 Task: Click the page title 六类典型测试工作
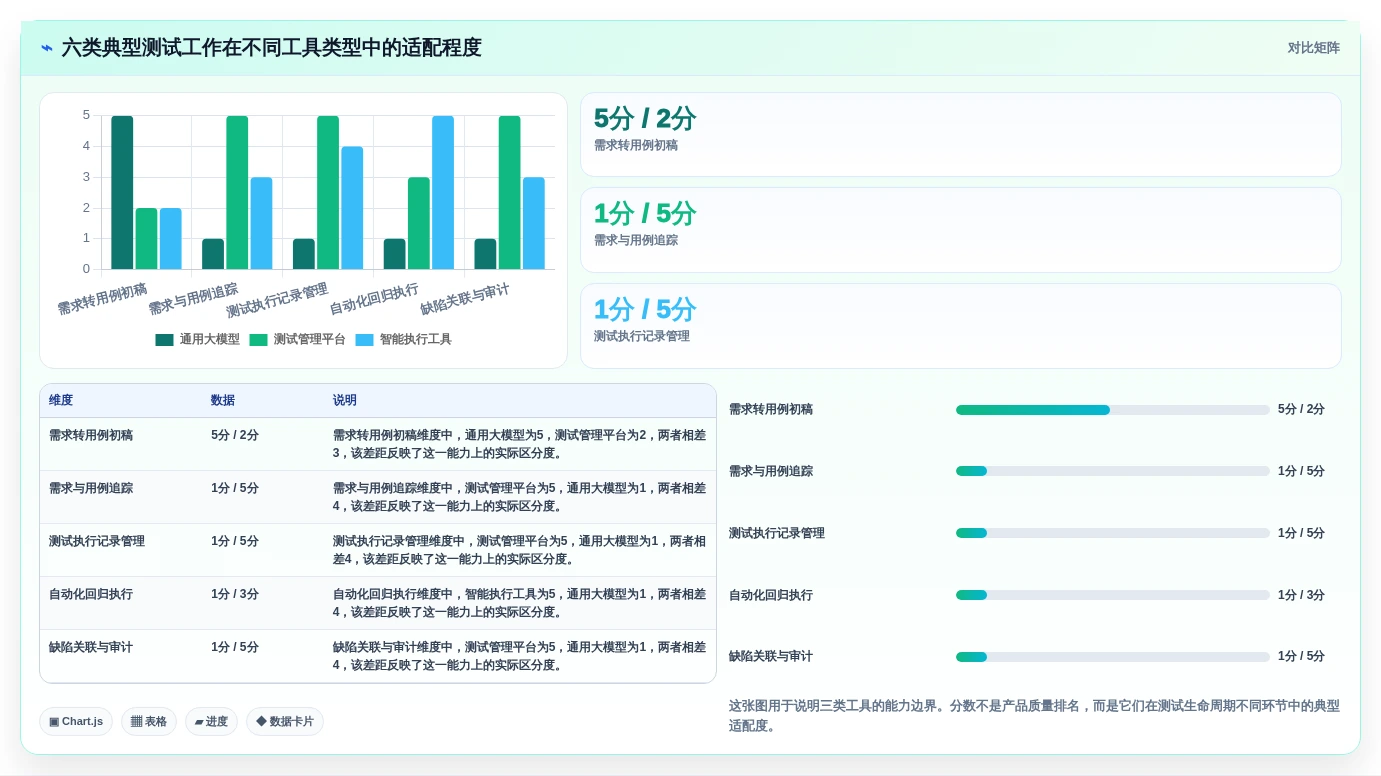point(272,48)
